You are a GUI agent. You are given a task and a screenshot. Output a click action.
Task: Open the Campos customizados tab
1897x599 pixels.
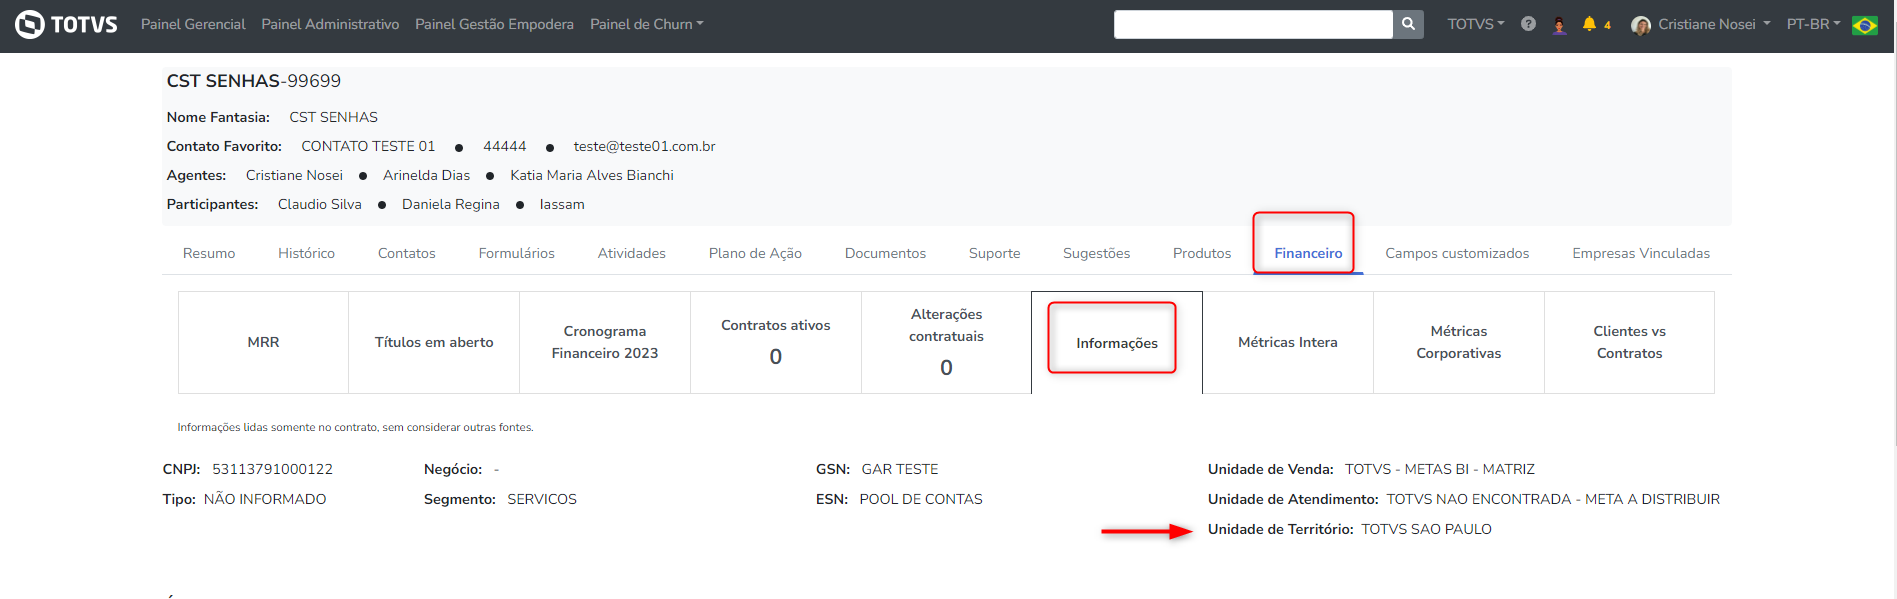[1457, 253]
